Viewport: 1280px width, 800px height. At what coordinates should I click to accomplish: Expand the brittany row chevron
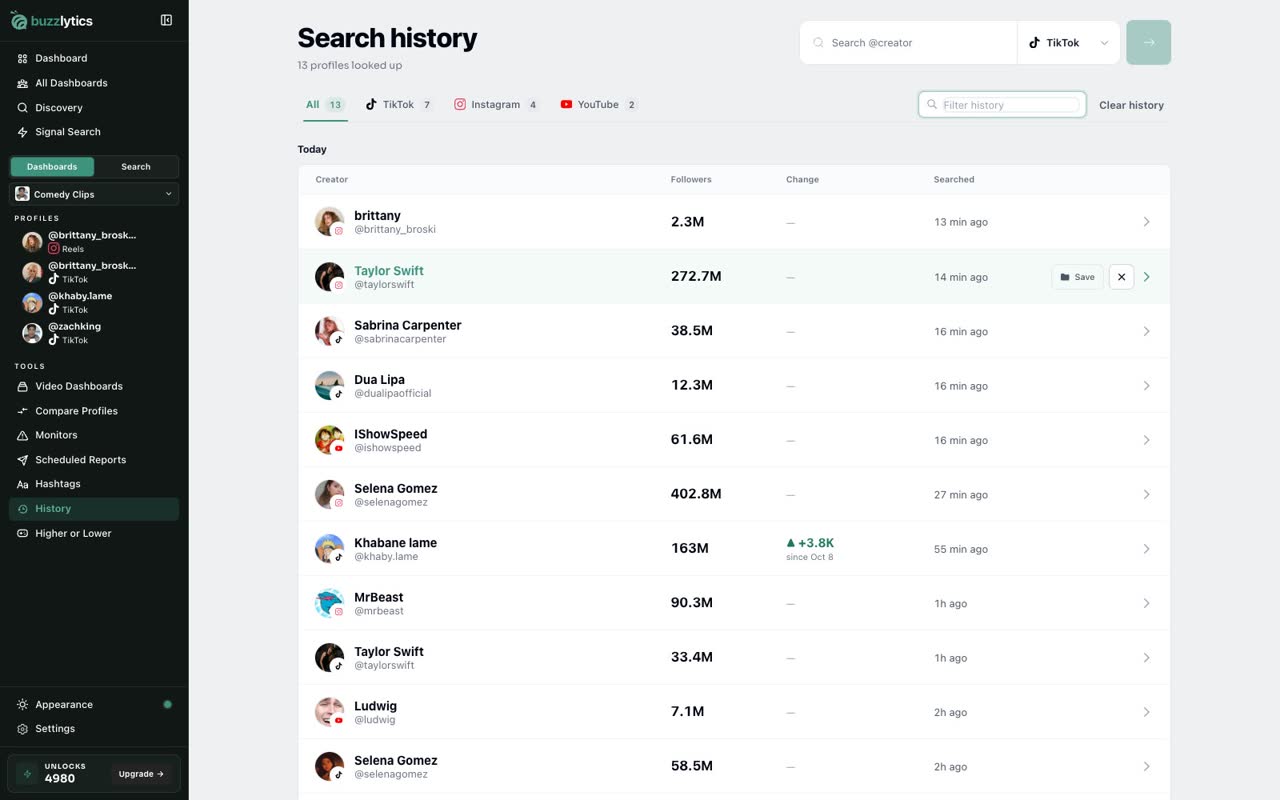point(1146,222)
